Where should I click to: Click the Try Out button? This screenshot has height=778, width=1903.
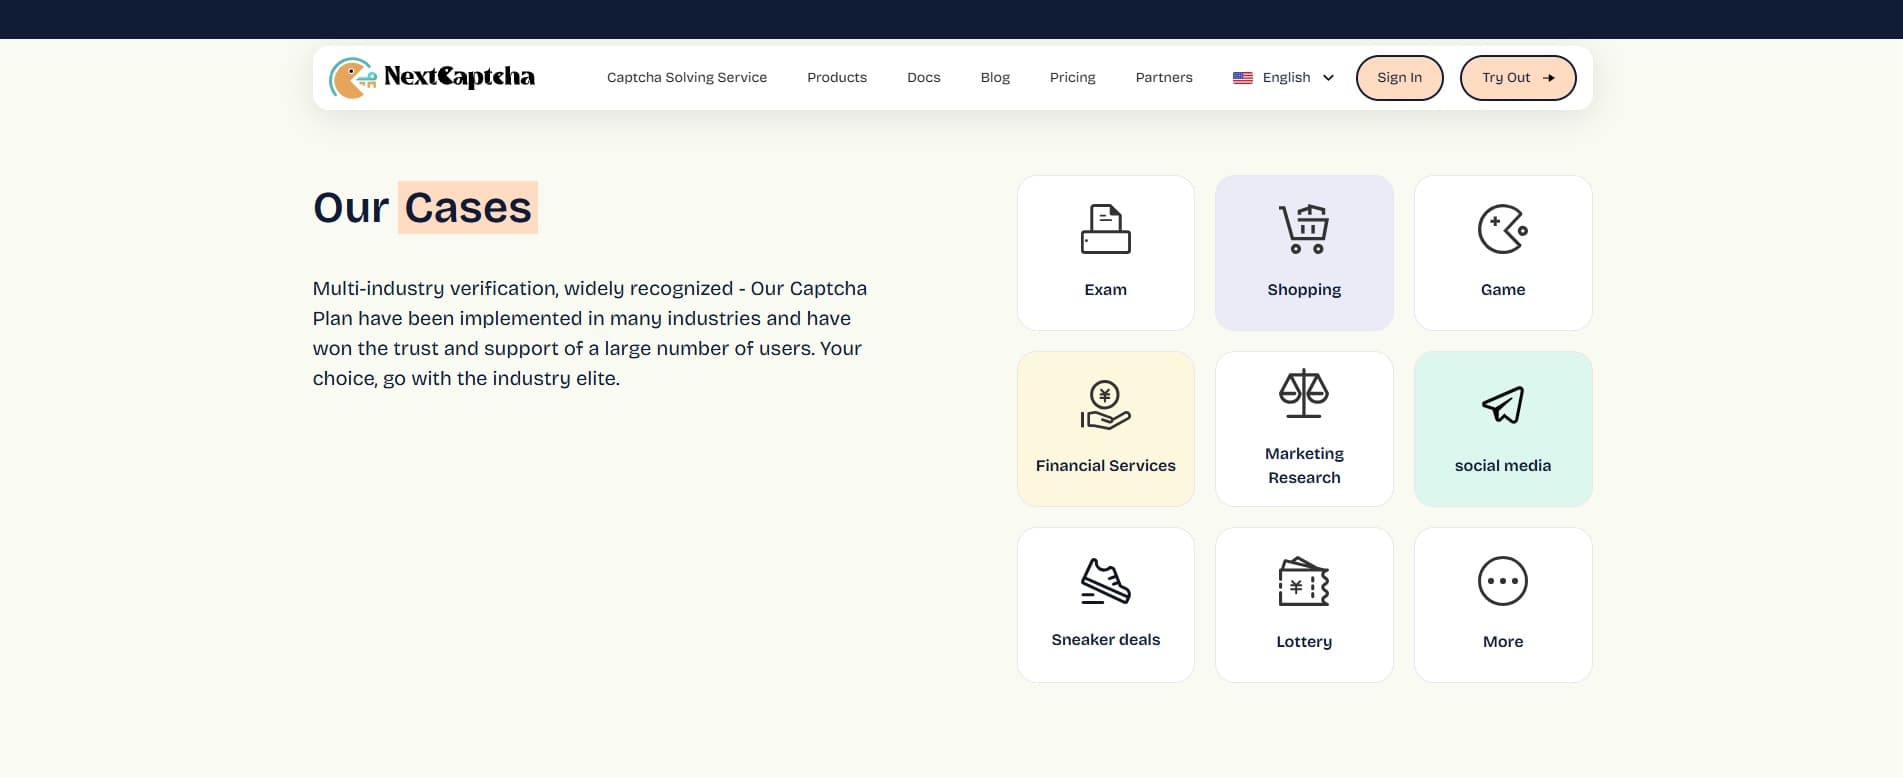(1517, 78)
